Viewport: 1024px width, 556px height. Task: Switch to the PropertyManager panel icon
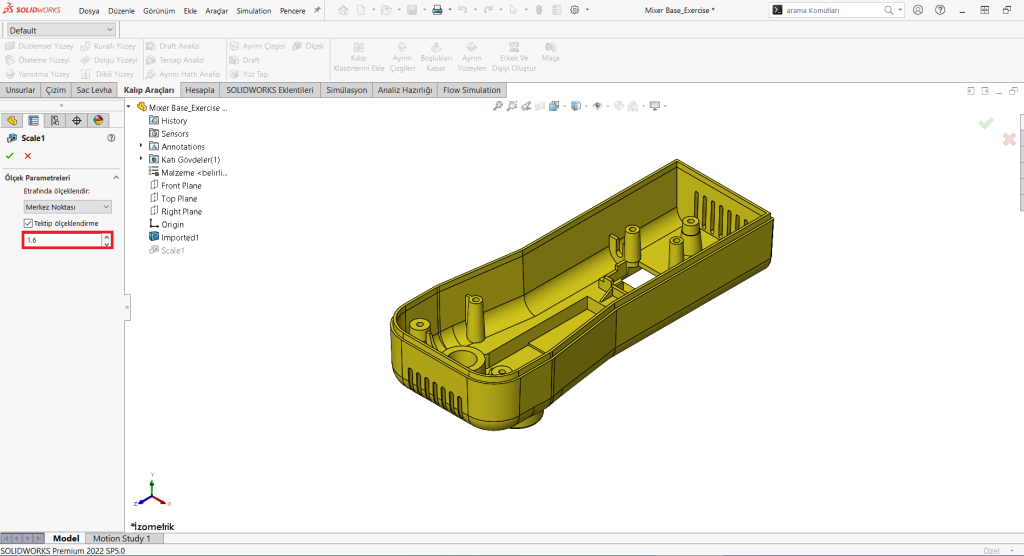(33, 120)
